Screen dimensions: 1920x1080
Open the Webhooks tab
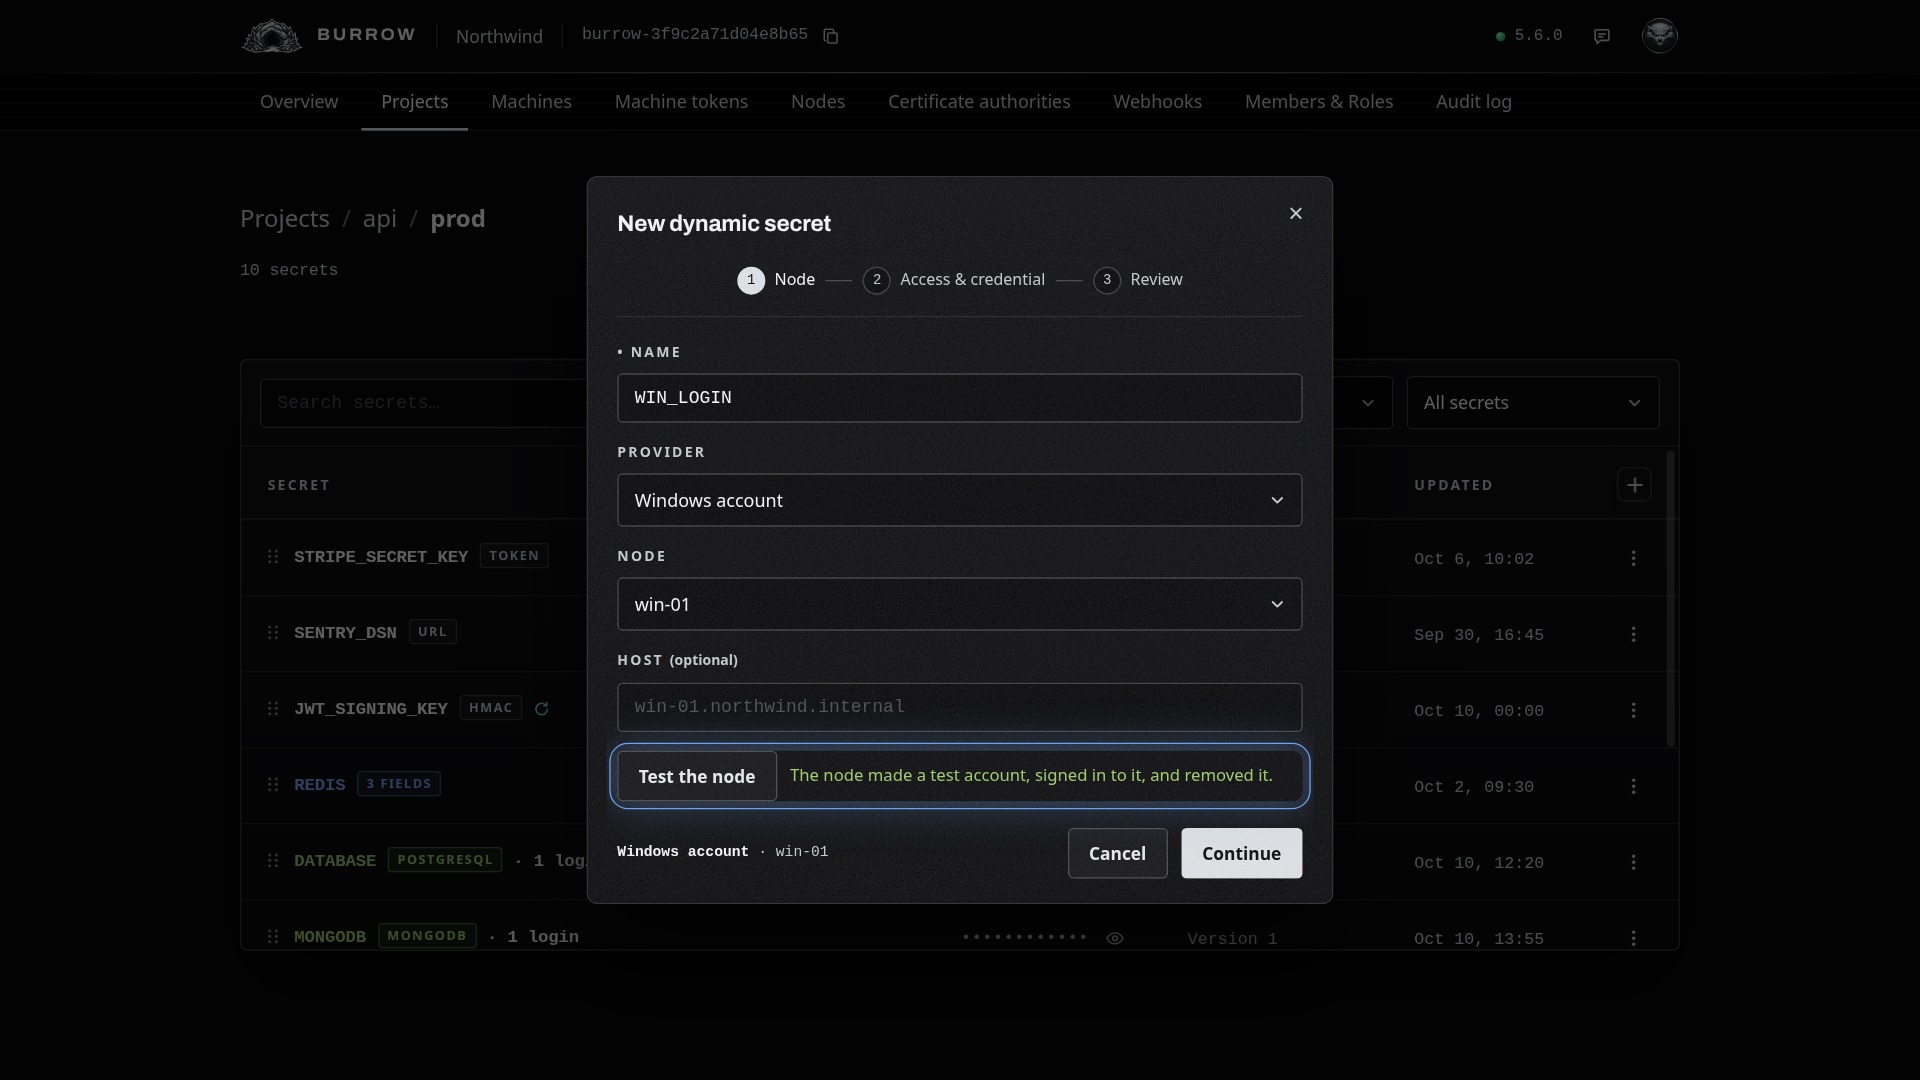(1158, 102)
